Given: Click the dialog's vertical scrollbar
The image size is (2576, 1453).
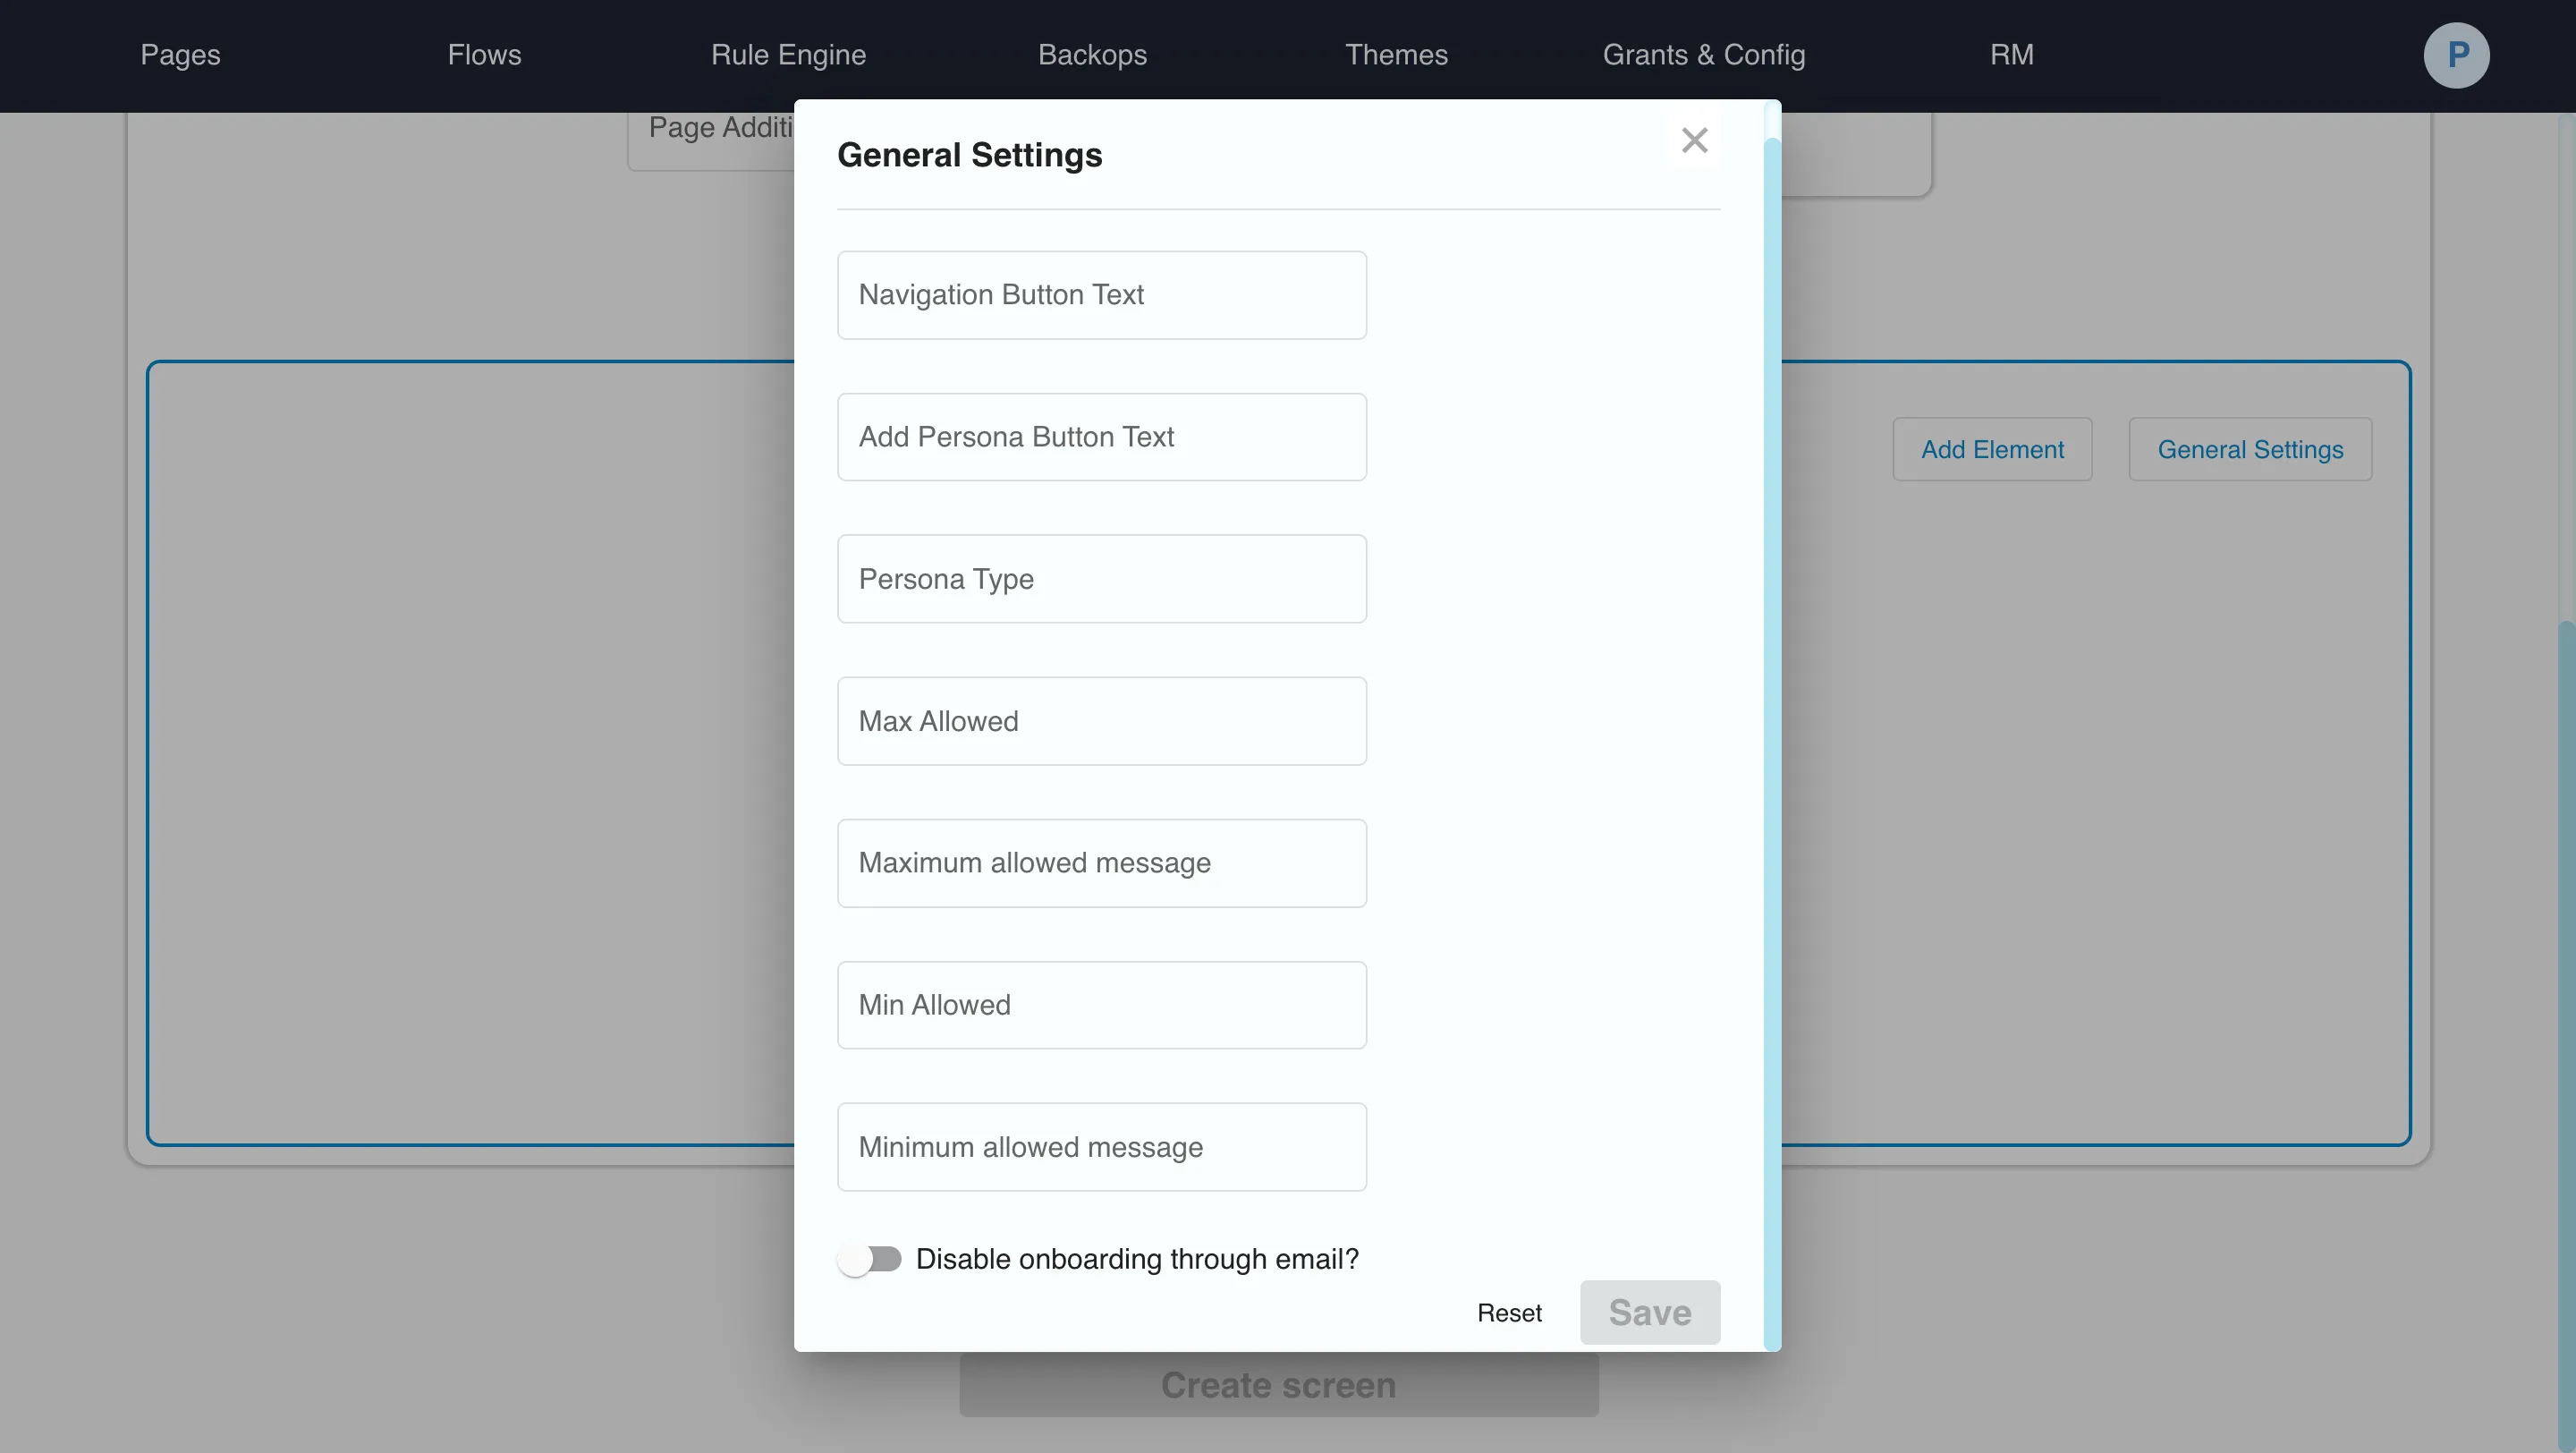Looking at the screenshot, I should click(x=1772, y=745).
